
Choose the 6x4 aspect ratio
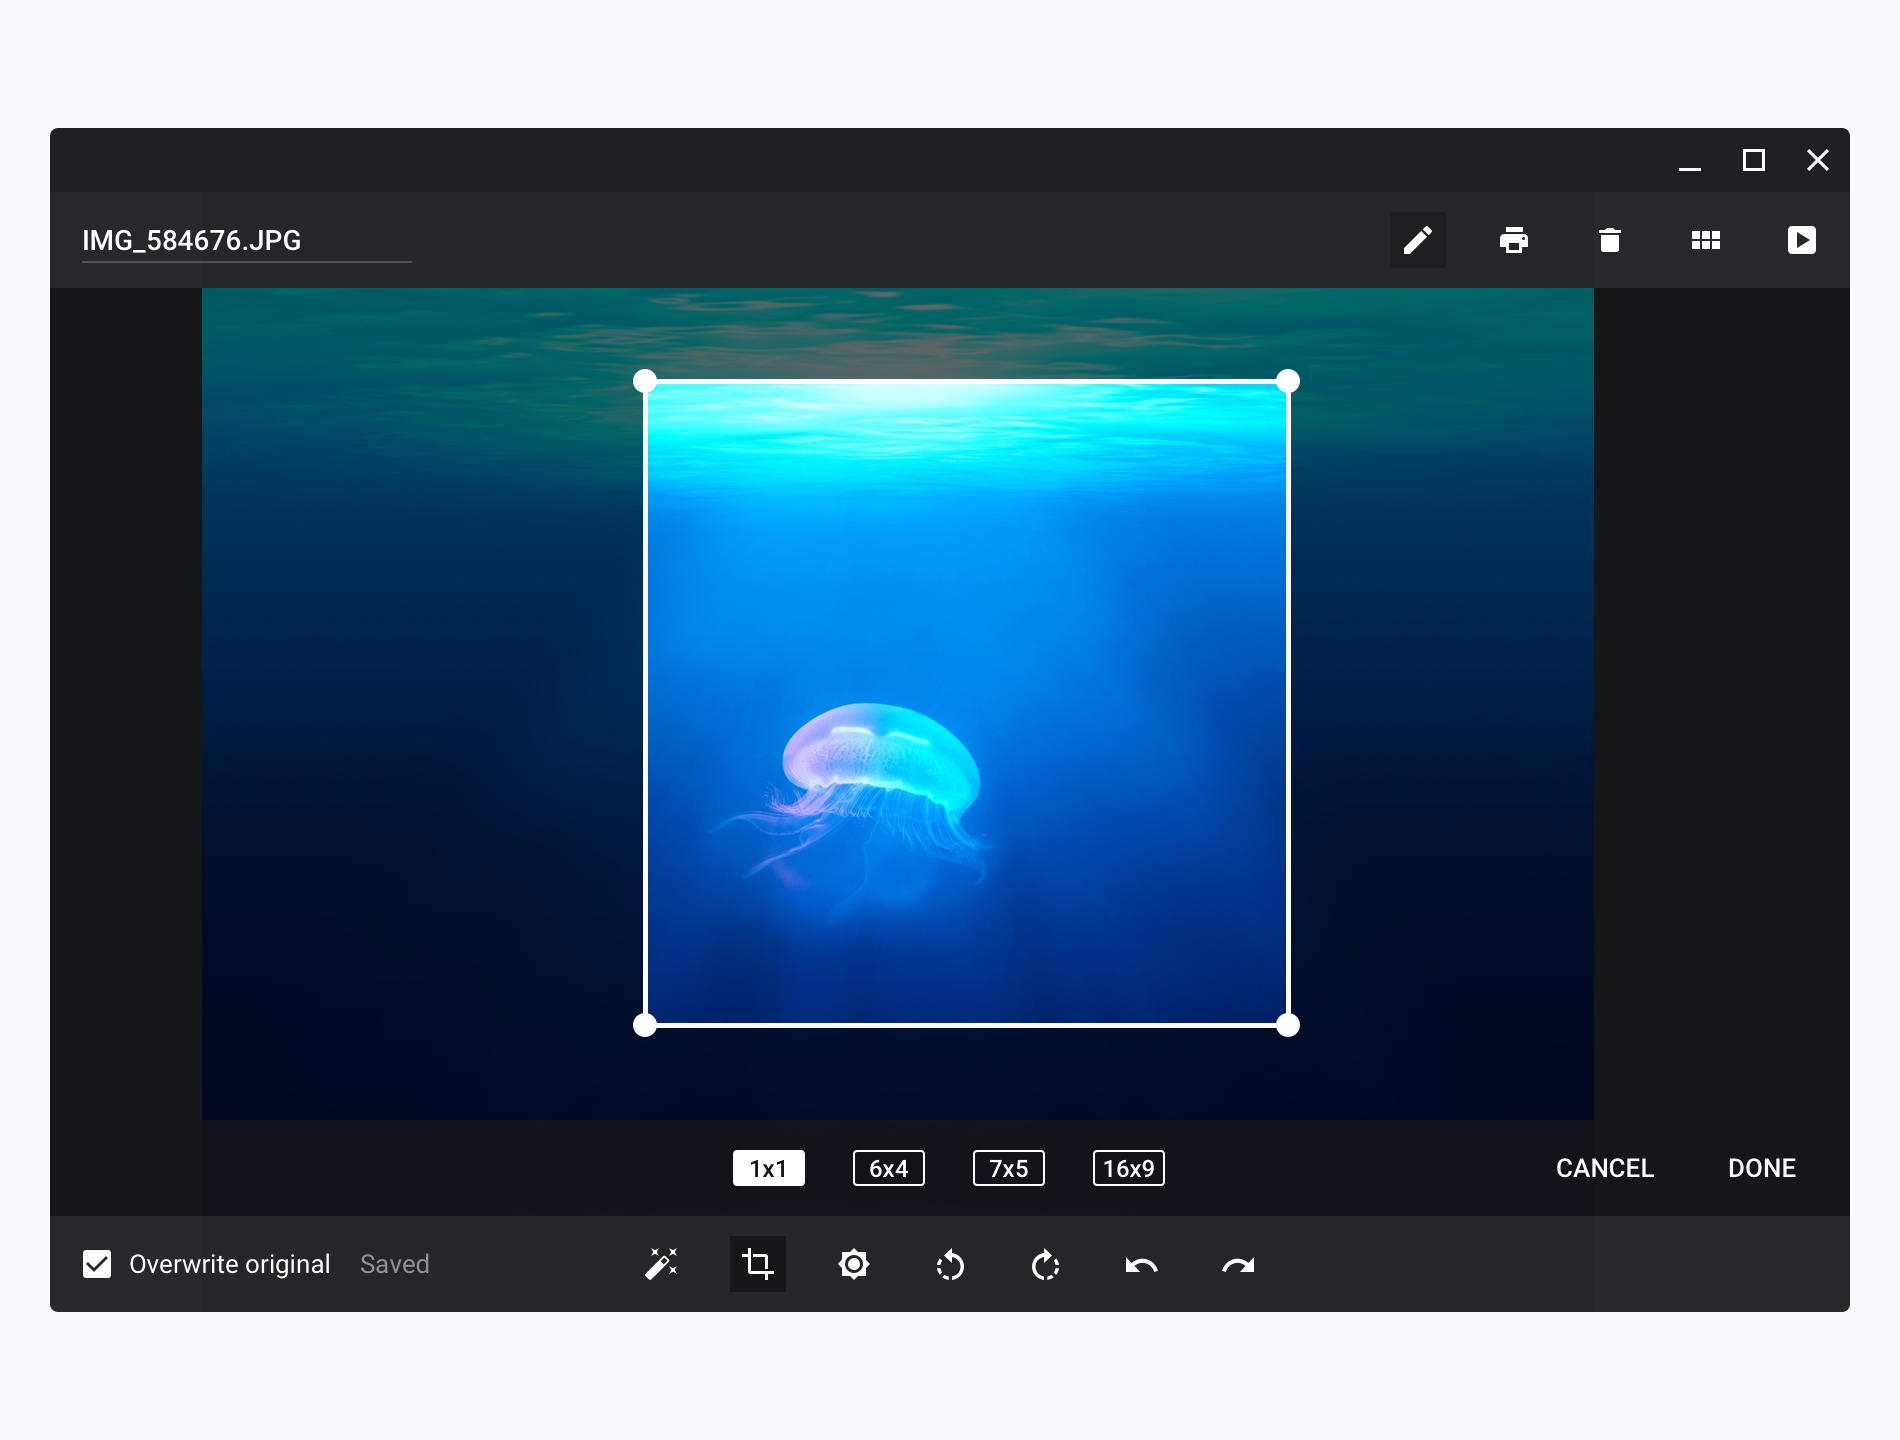[888, 1168]
